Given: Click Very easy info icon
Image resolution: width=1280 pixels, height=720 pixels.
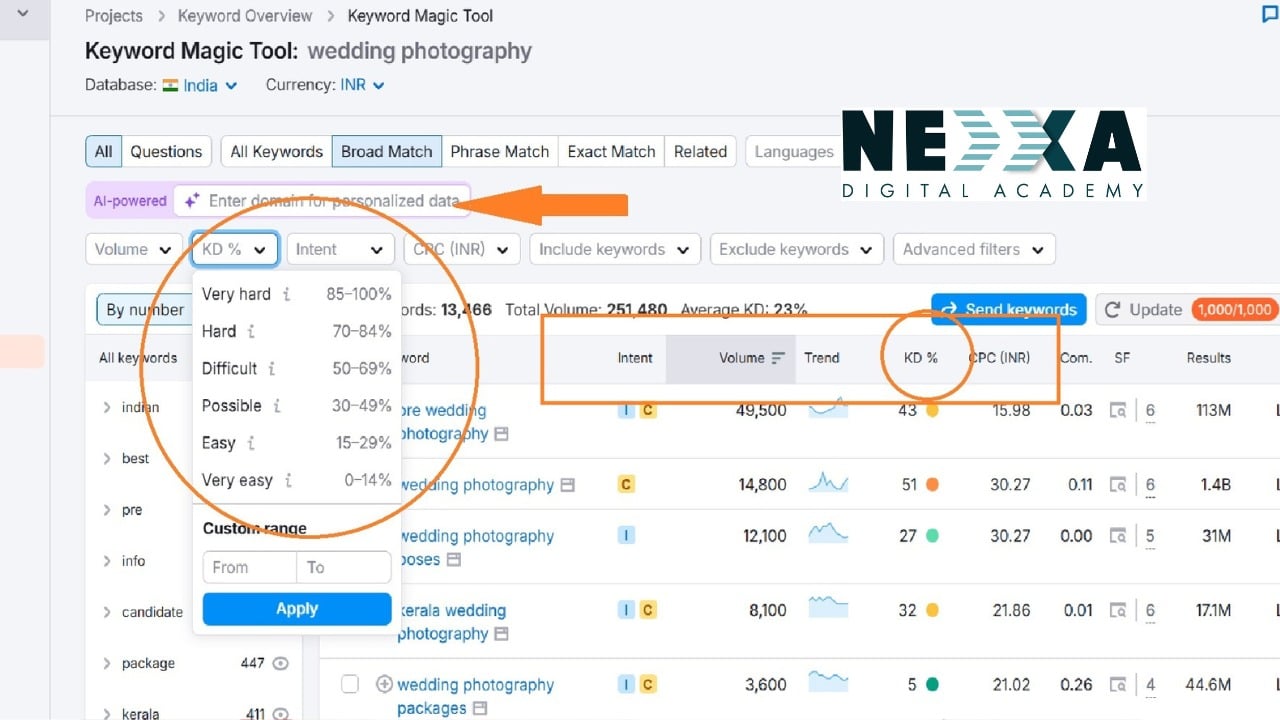Looking at the screenshot, I should 288,481.
